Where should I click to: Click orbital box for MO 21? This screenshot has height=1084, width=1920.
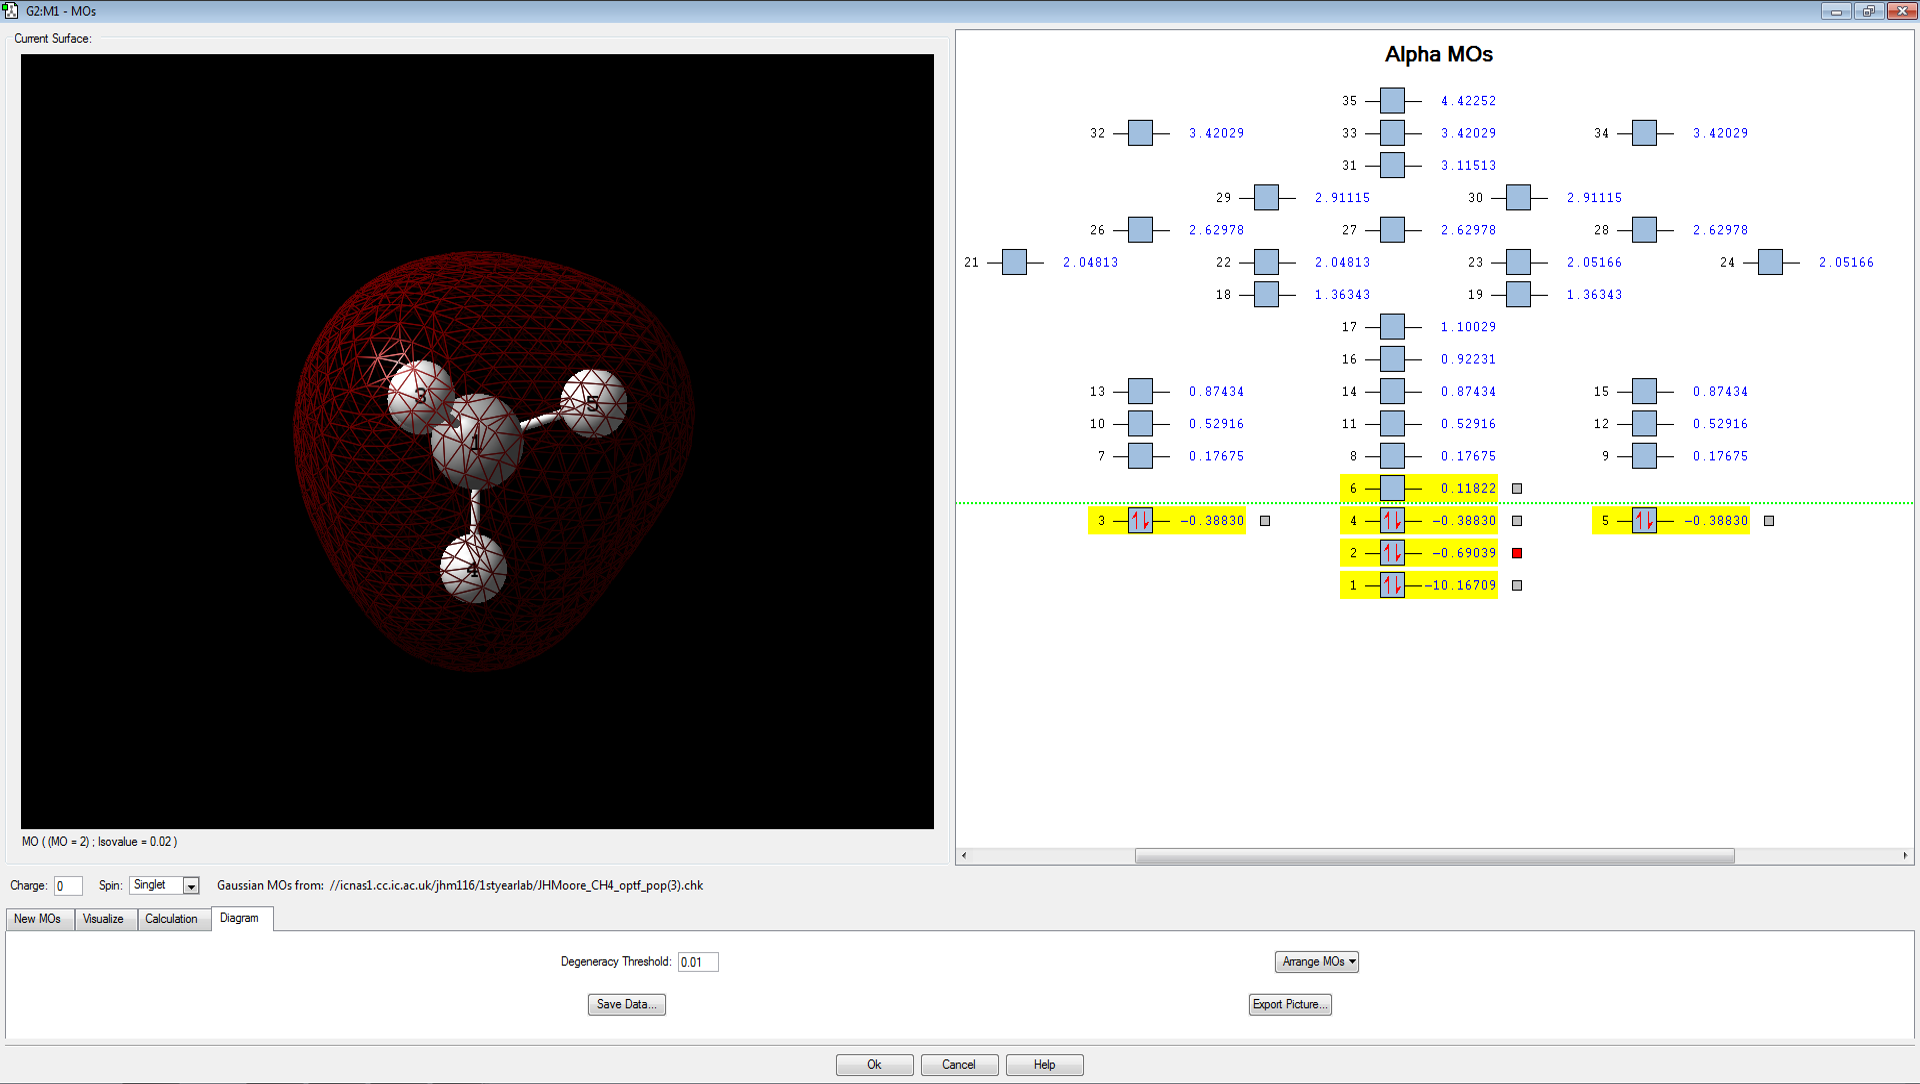(x=1014, y=262)
